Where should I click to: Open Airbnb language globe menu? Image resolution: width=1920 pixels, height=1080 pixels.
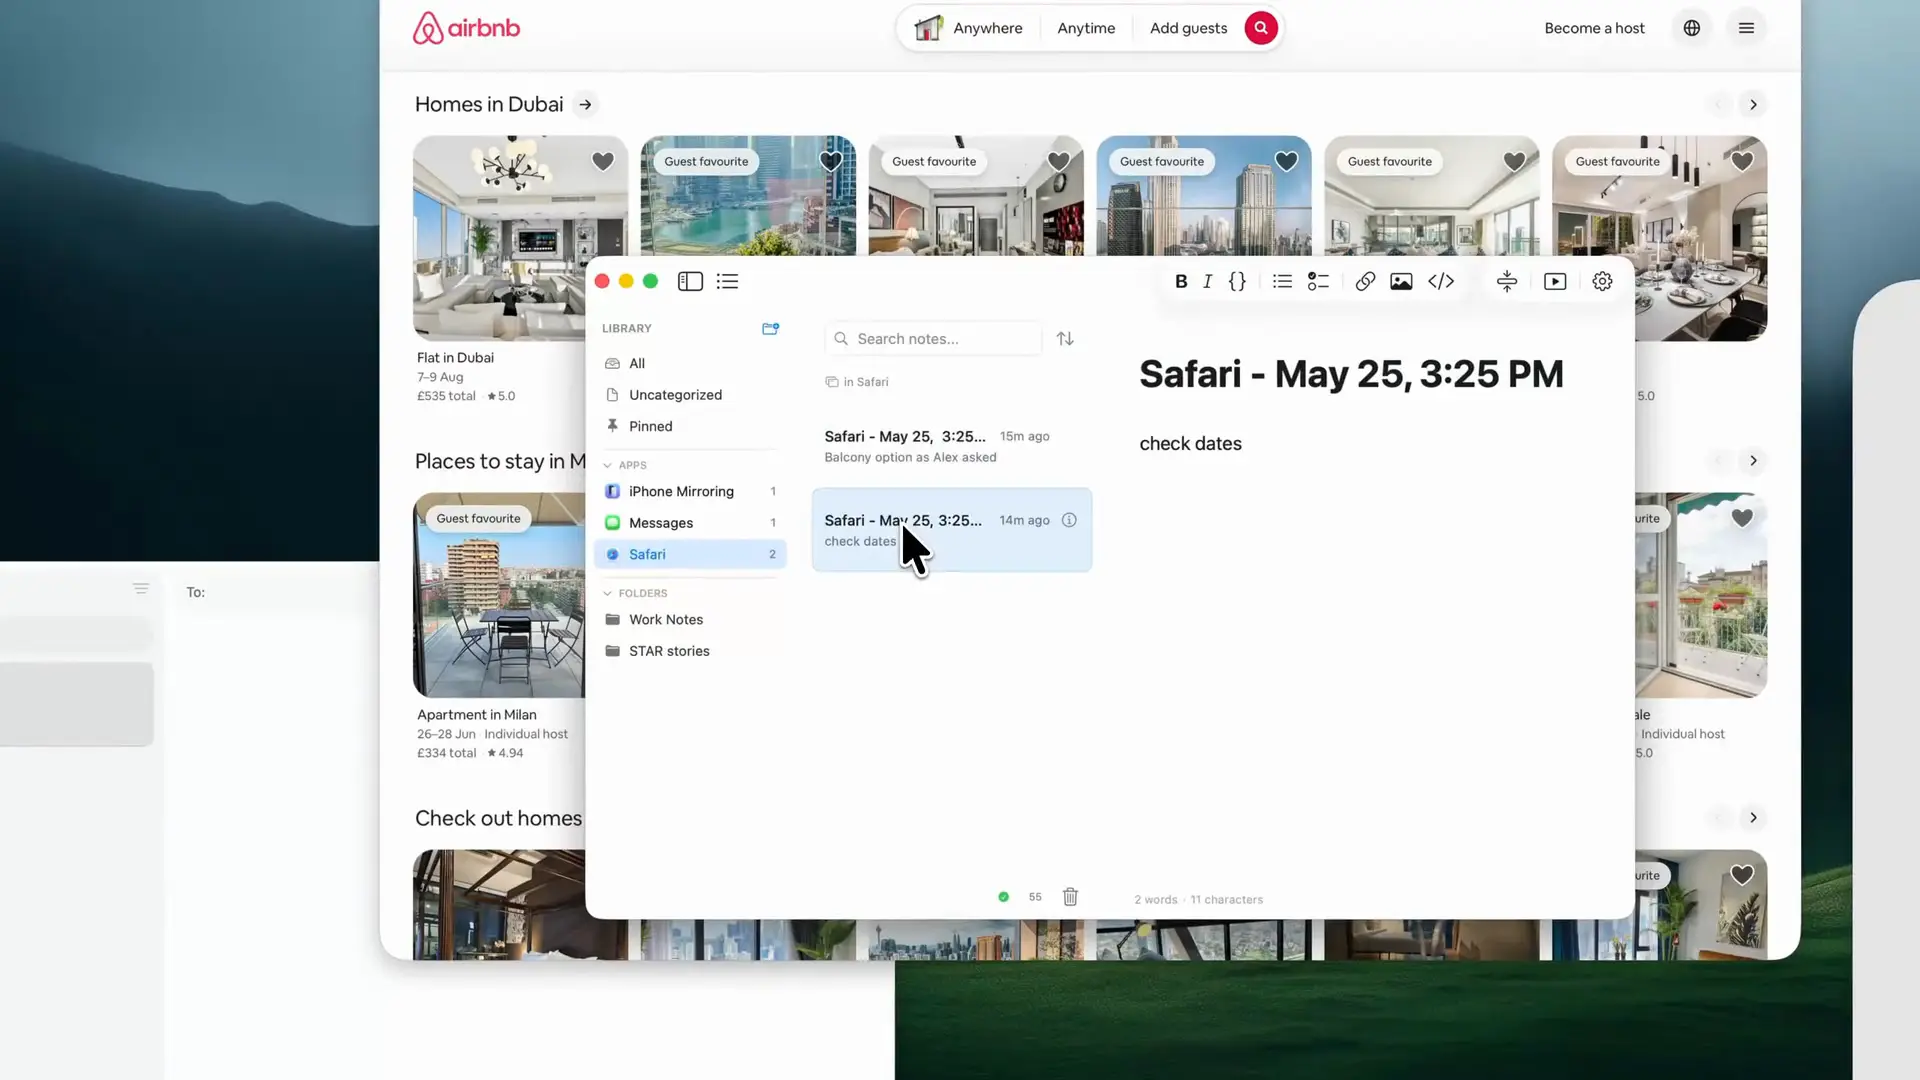coord(1692,28)
